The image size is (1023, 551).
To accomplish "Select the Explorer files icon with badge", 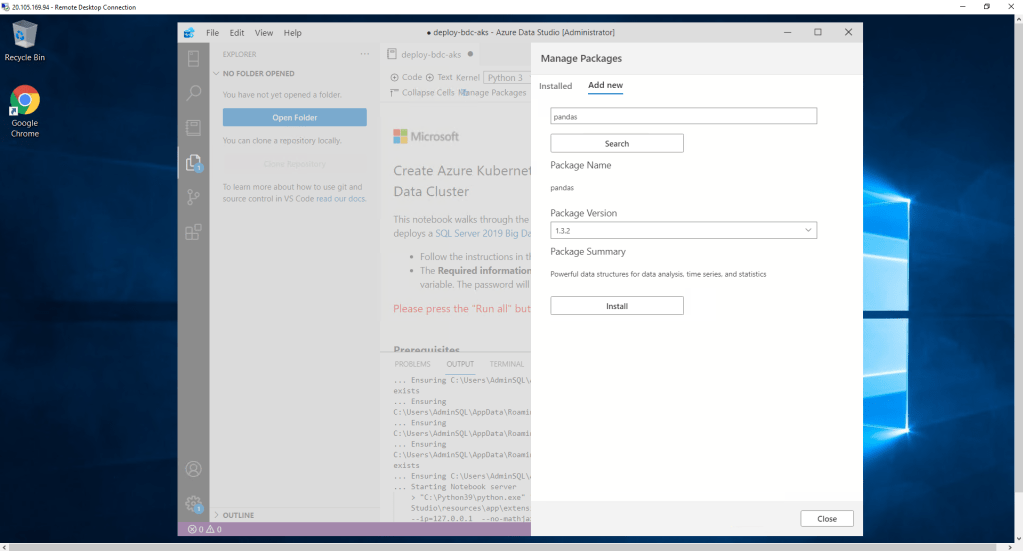I will [x=194, y=162].
